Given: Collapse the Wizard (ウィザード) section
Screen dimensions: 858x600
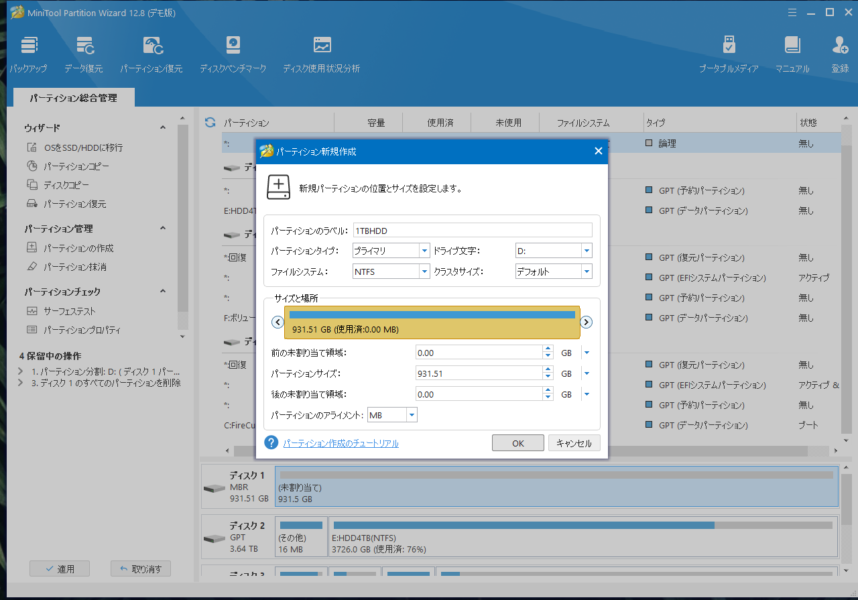Looking at the screenshot, I should tap(163, 127).
